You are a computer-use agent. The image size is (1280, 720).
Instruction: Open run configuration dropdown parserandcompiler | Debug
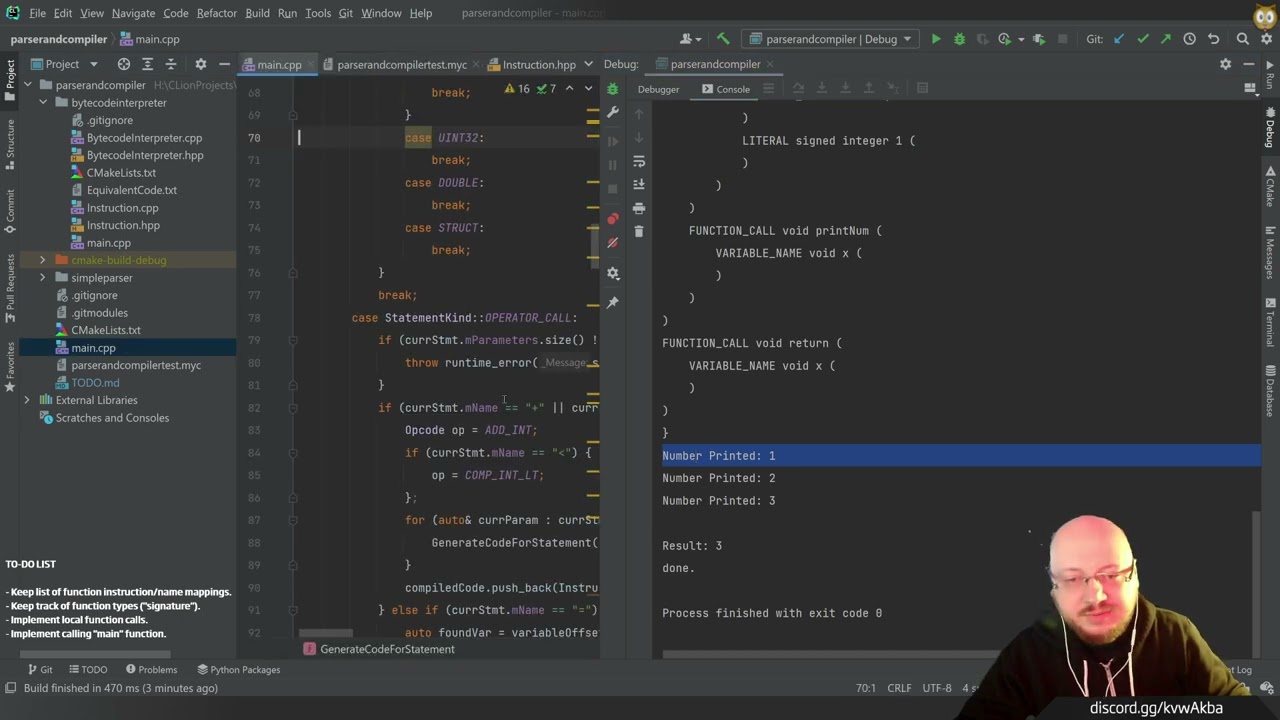pyautogui.click(x=830, y=39)
